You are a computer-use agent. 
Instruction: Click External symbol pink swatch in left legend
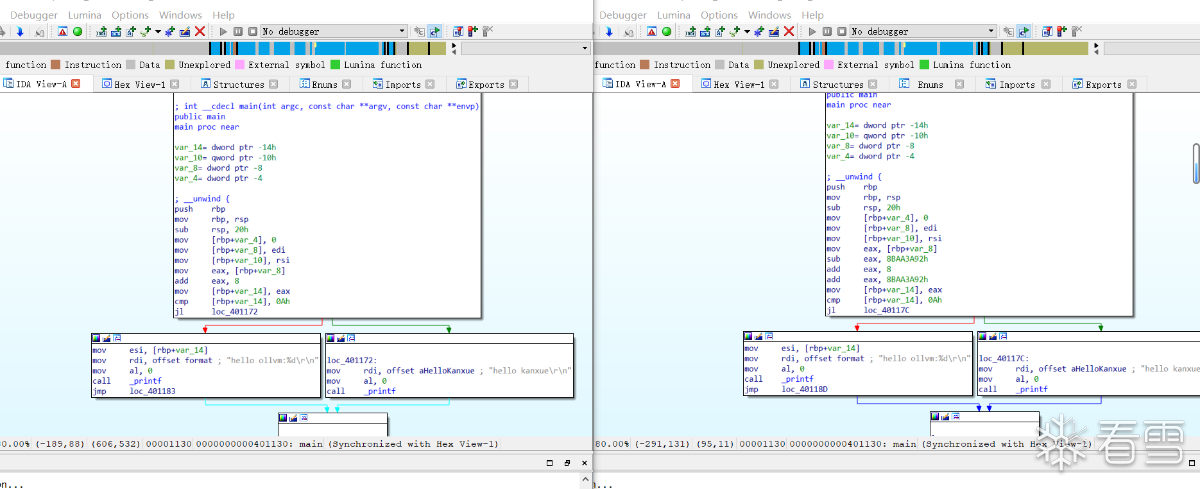[x=240, y=65]
